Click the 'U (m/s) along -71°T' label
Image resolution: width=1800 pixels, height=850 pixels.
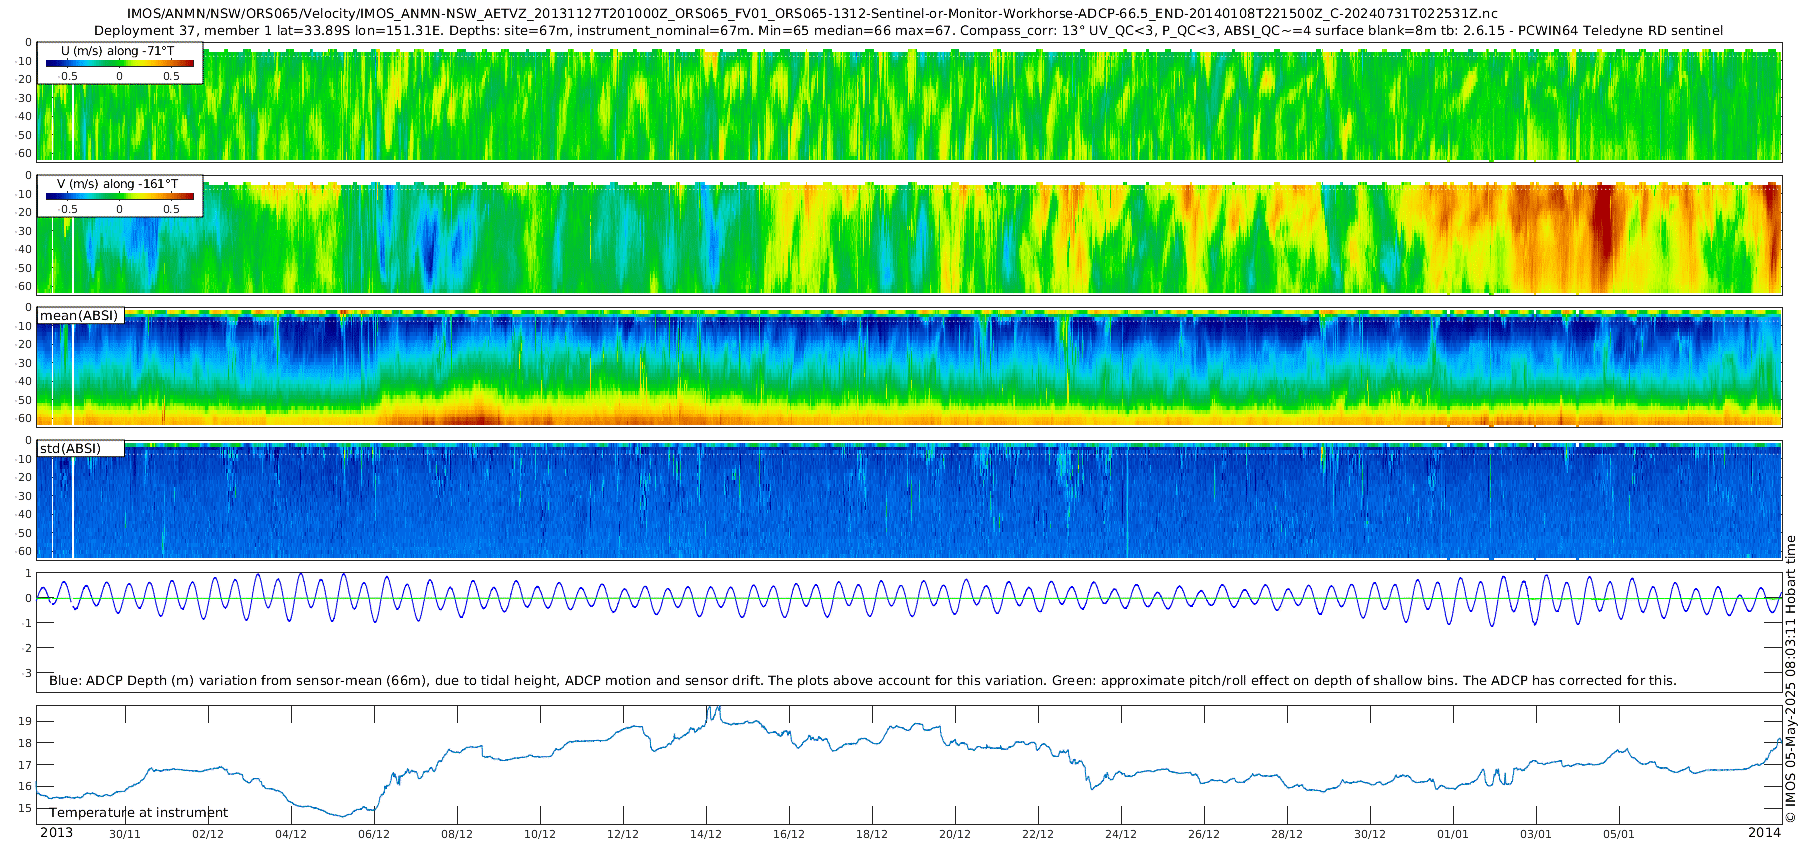point(118,51)
